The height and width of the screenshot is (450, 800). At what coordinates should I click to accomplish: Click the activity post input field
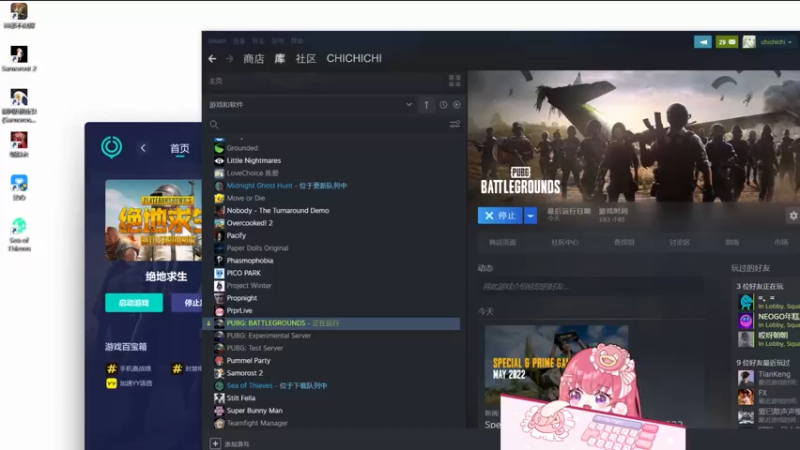point(590,286)
